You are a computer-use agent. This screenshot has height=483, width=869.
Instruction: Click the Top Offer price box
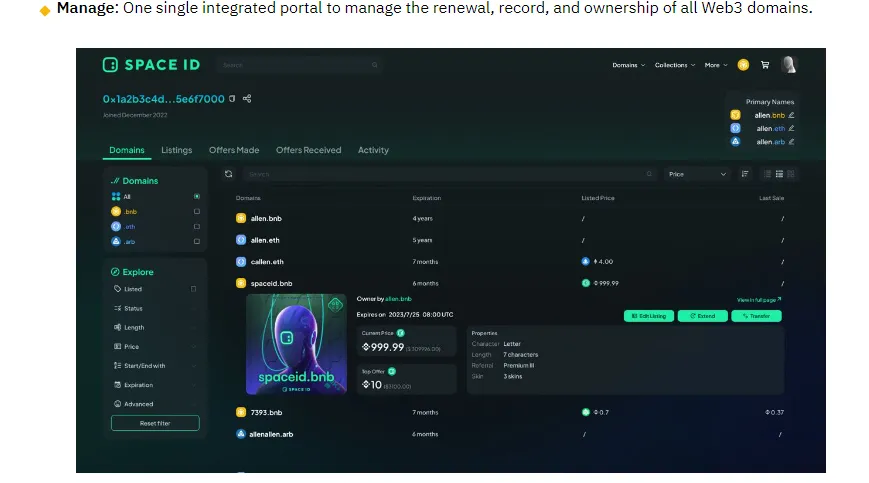coord(406,379)
